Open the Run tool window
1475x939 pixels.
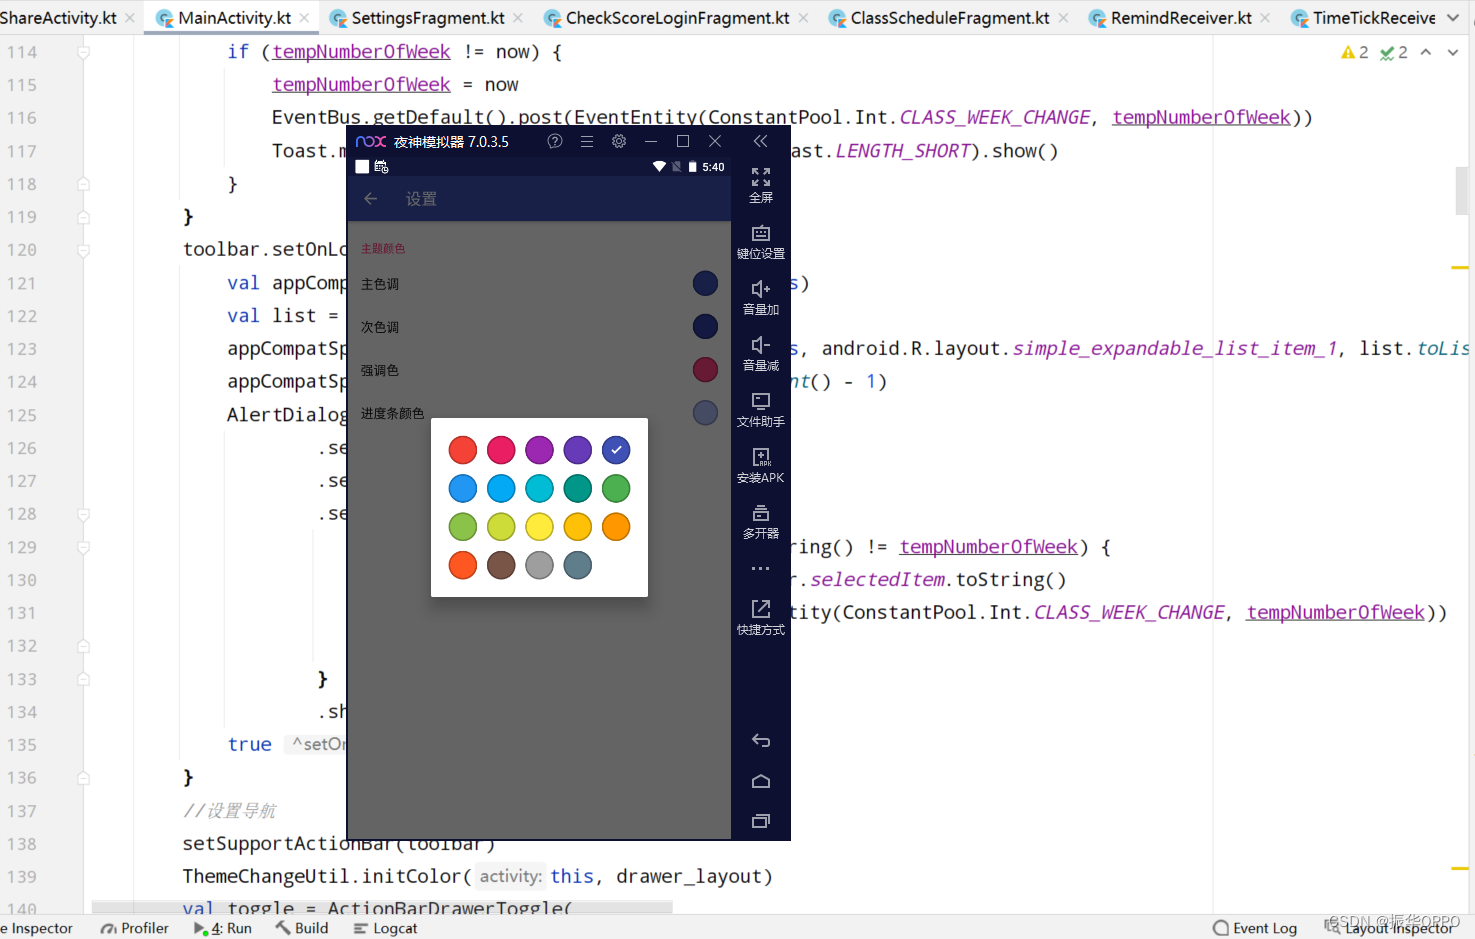[223, 928]
